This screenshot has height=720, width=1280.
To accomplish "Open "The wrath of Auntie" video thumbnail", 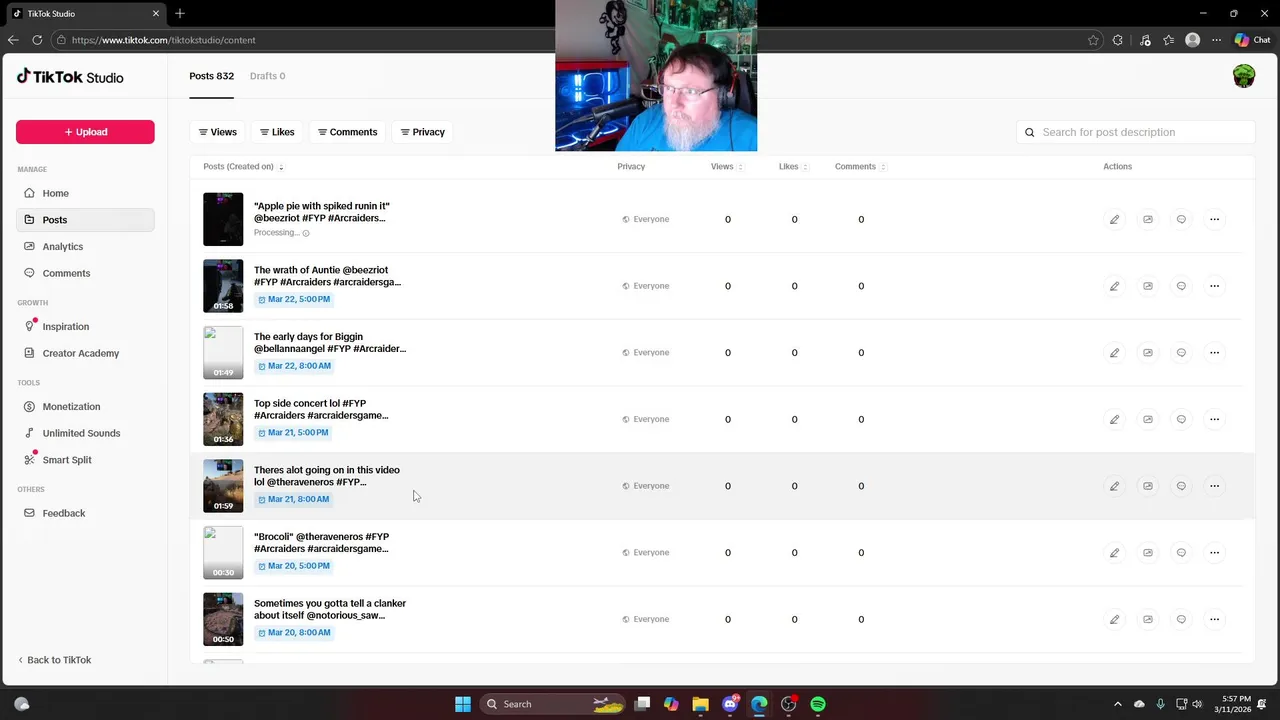I will [223, 286].
